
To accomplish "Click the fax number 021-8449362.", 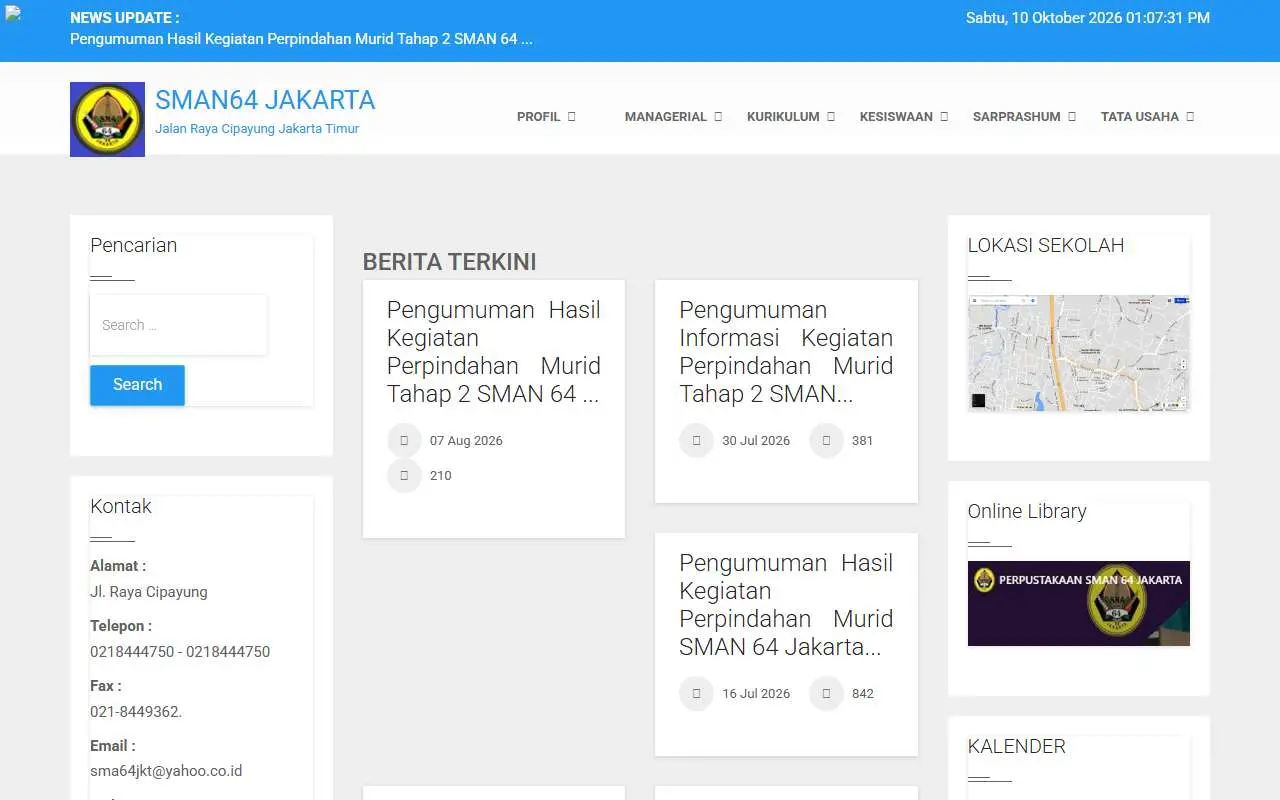I will (136, 711).
